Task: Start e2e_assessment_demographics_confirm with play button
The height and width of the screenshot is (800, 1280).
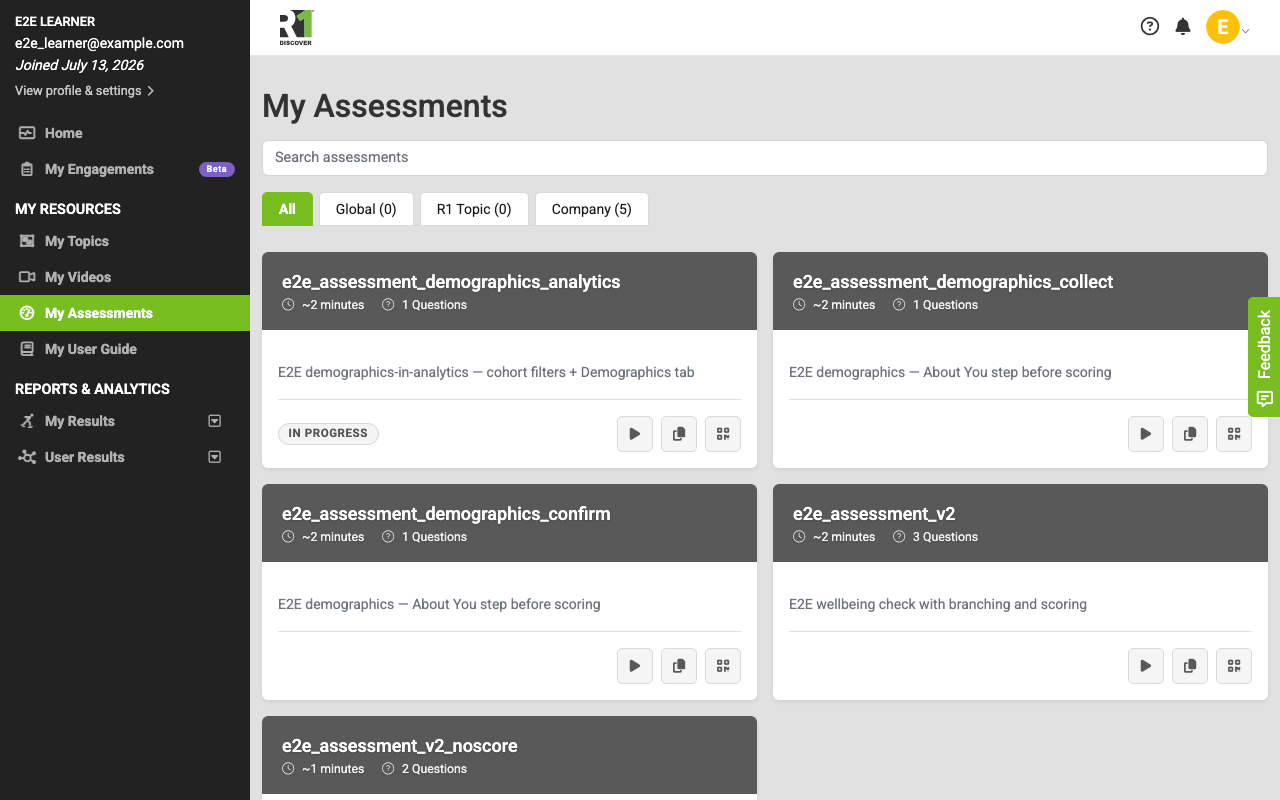Action: tap(635, 666)
